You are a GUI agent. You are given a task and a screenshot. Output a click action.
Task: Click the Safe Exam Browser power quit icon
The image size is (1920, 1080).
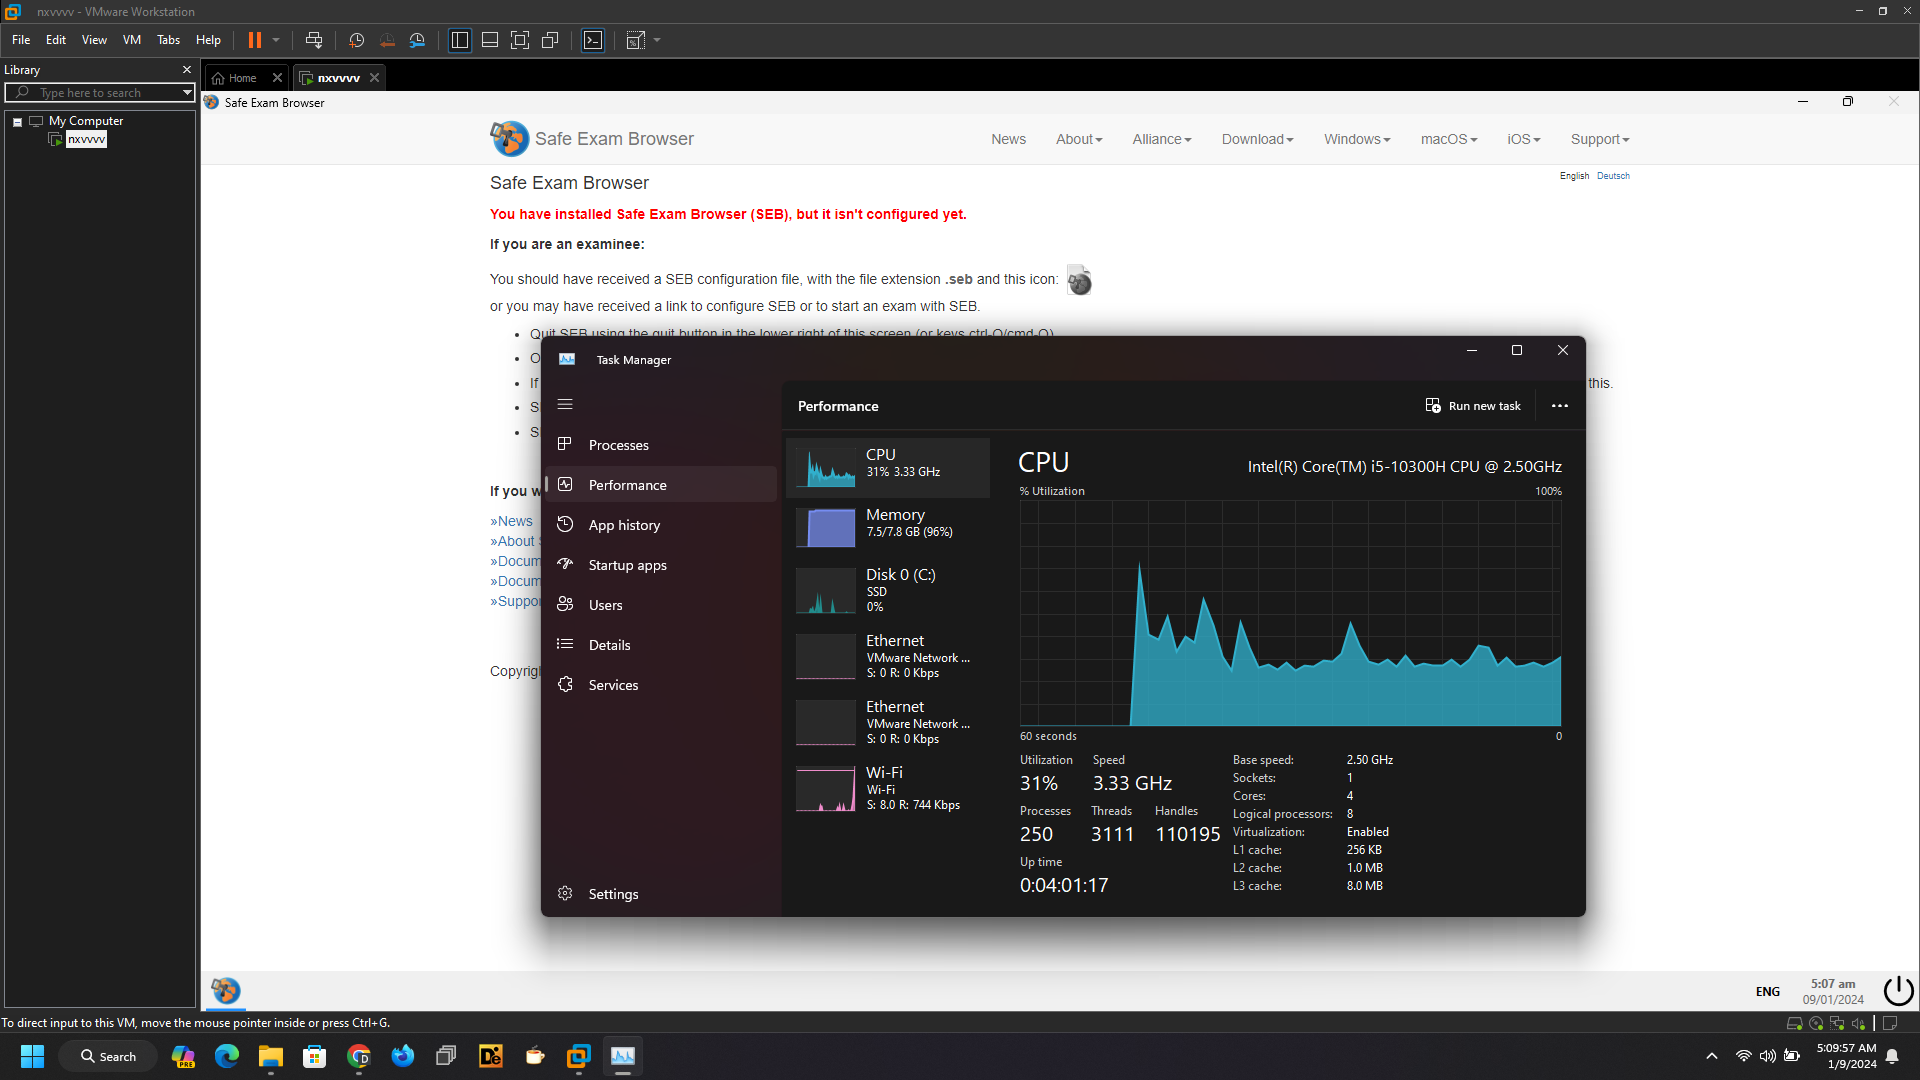pyautogui.click(x=1897, y=991)
